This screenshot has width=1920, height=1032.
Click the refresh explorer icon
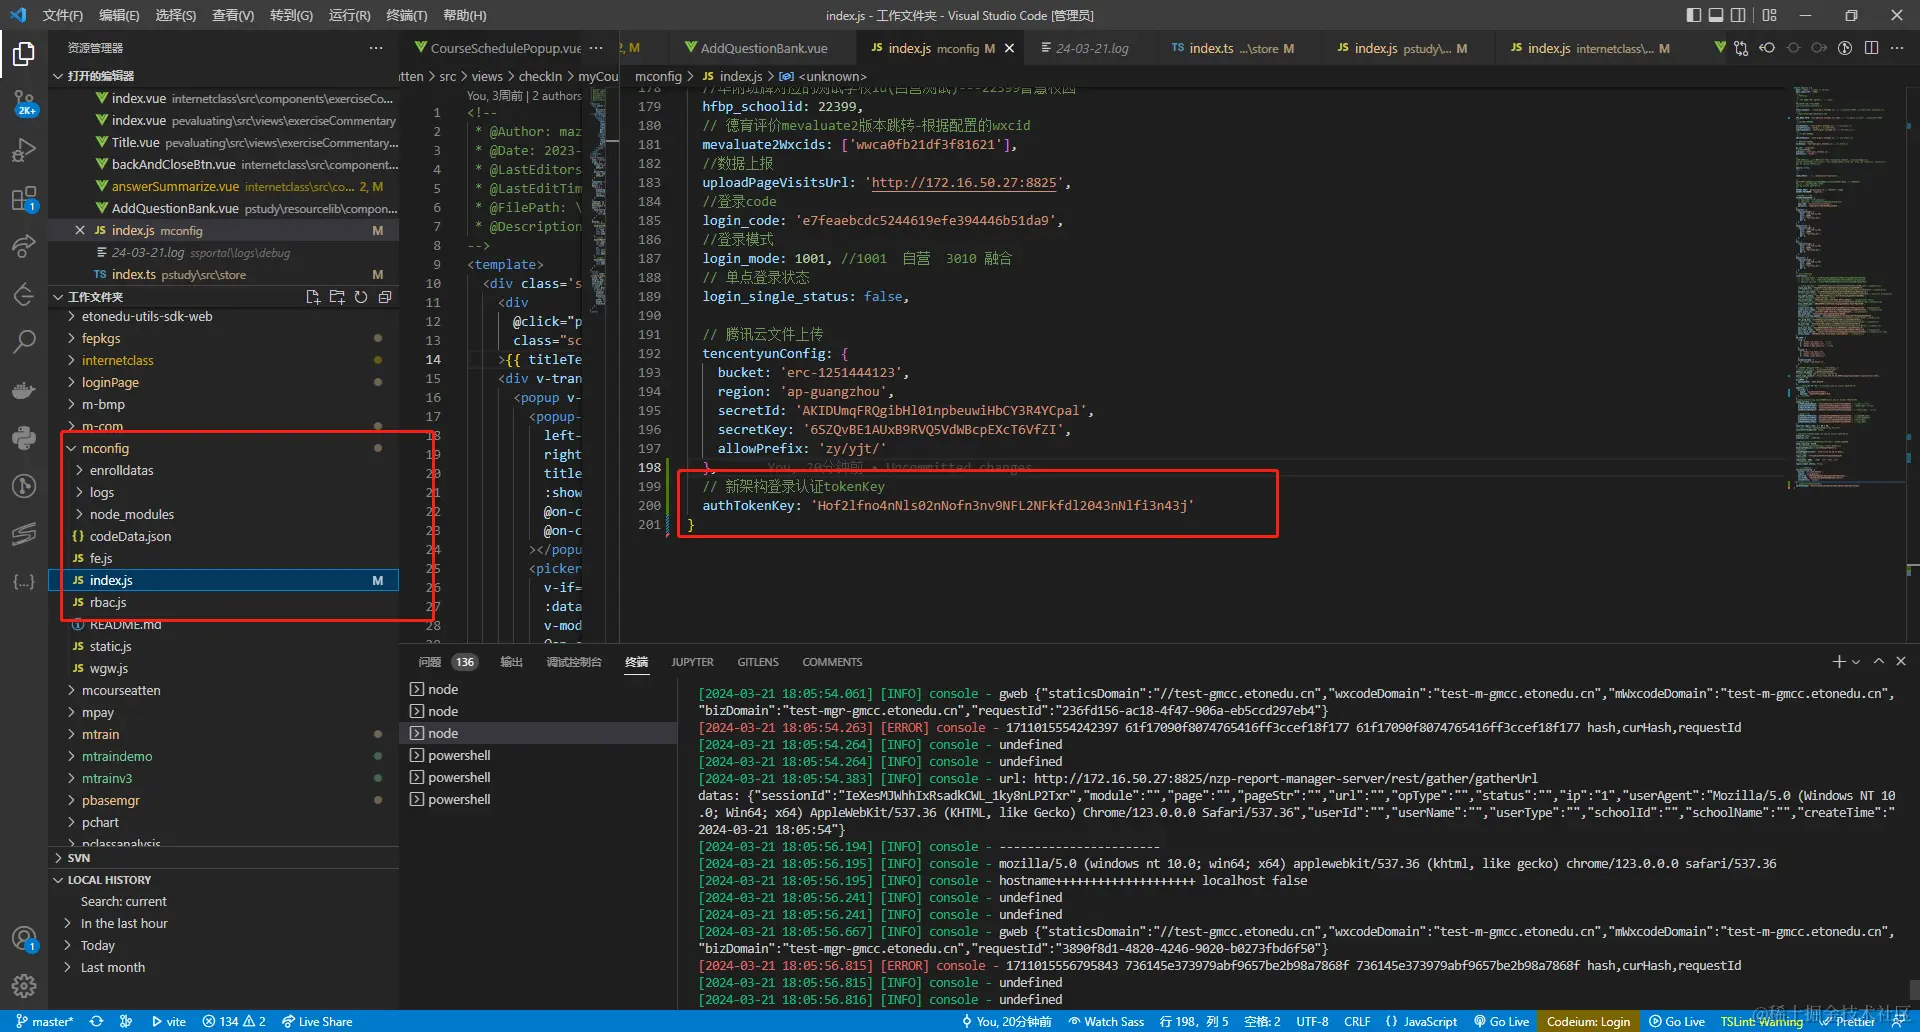coord(361,297)
